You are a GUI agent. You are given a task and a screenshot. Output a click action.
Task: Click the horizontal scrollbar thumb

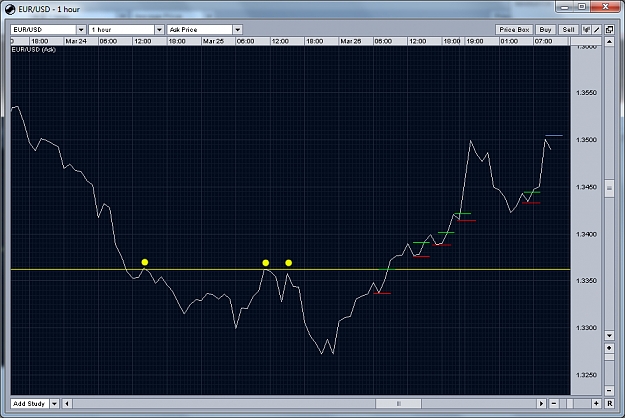pyautogui.click(x=398, y=404)
